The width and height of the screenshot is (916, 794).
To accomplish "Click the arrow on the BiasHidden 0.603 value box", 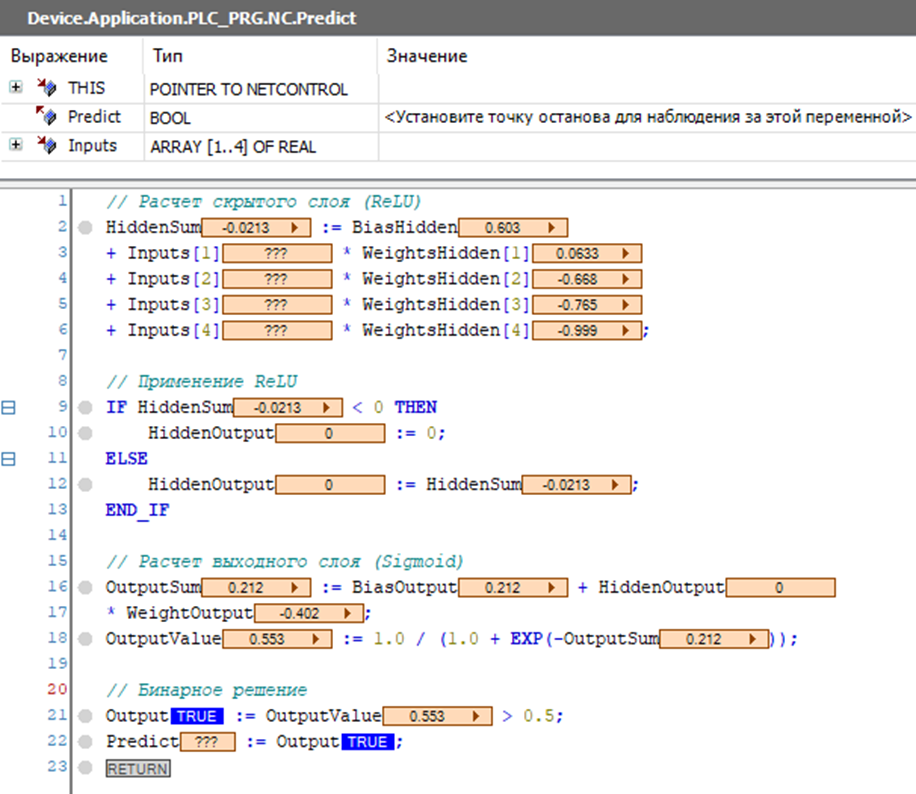I will pos(552,227).
